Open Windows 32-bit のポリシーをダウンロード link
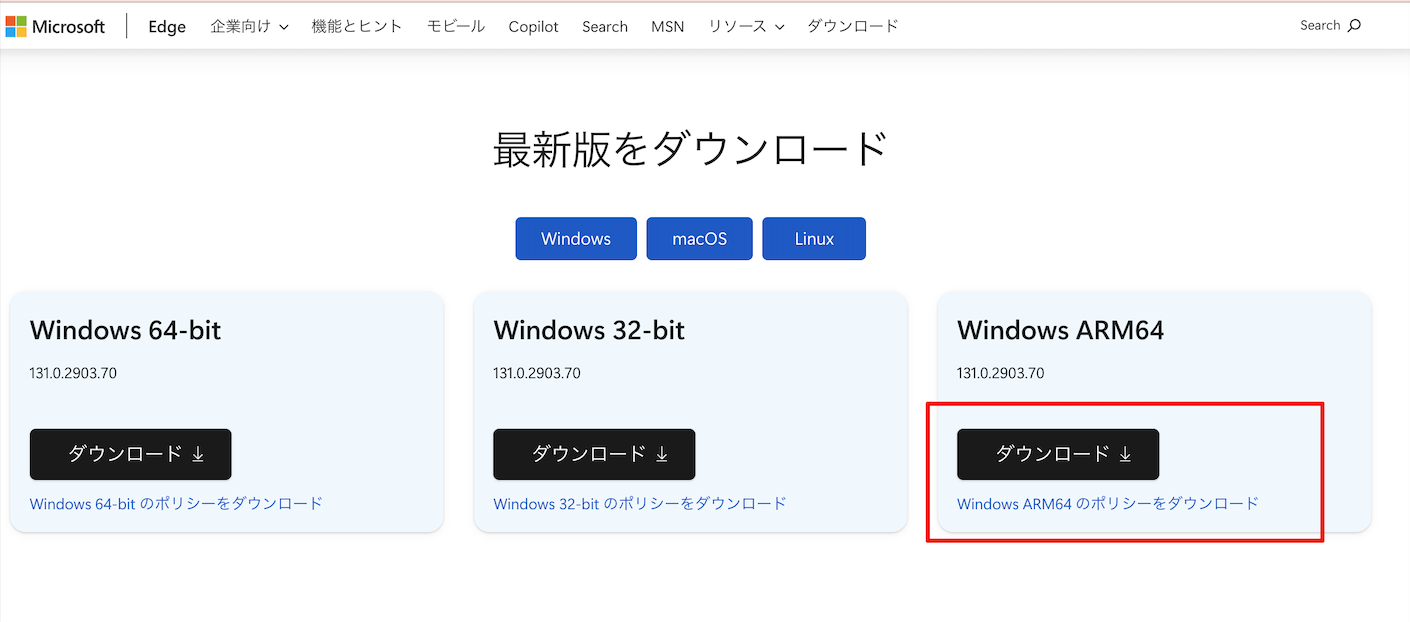 tap(640, 504)
